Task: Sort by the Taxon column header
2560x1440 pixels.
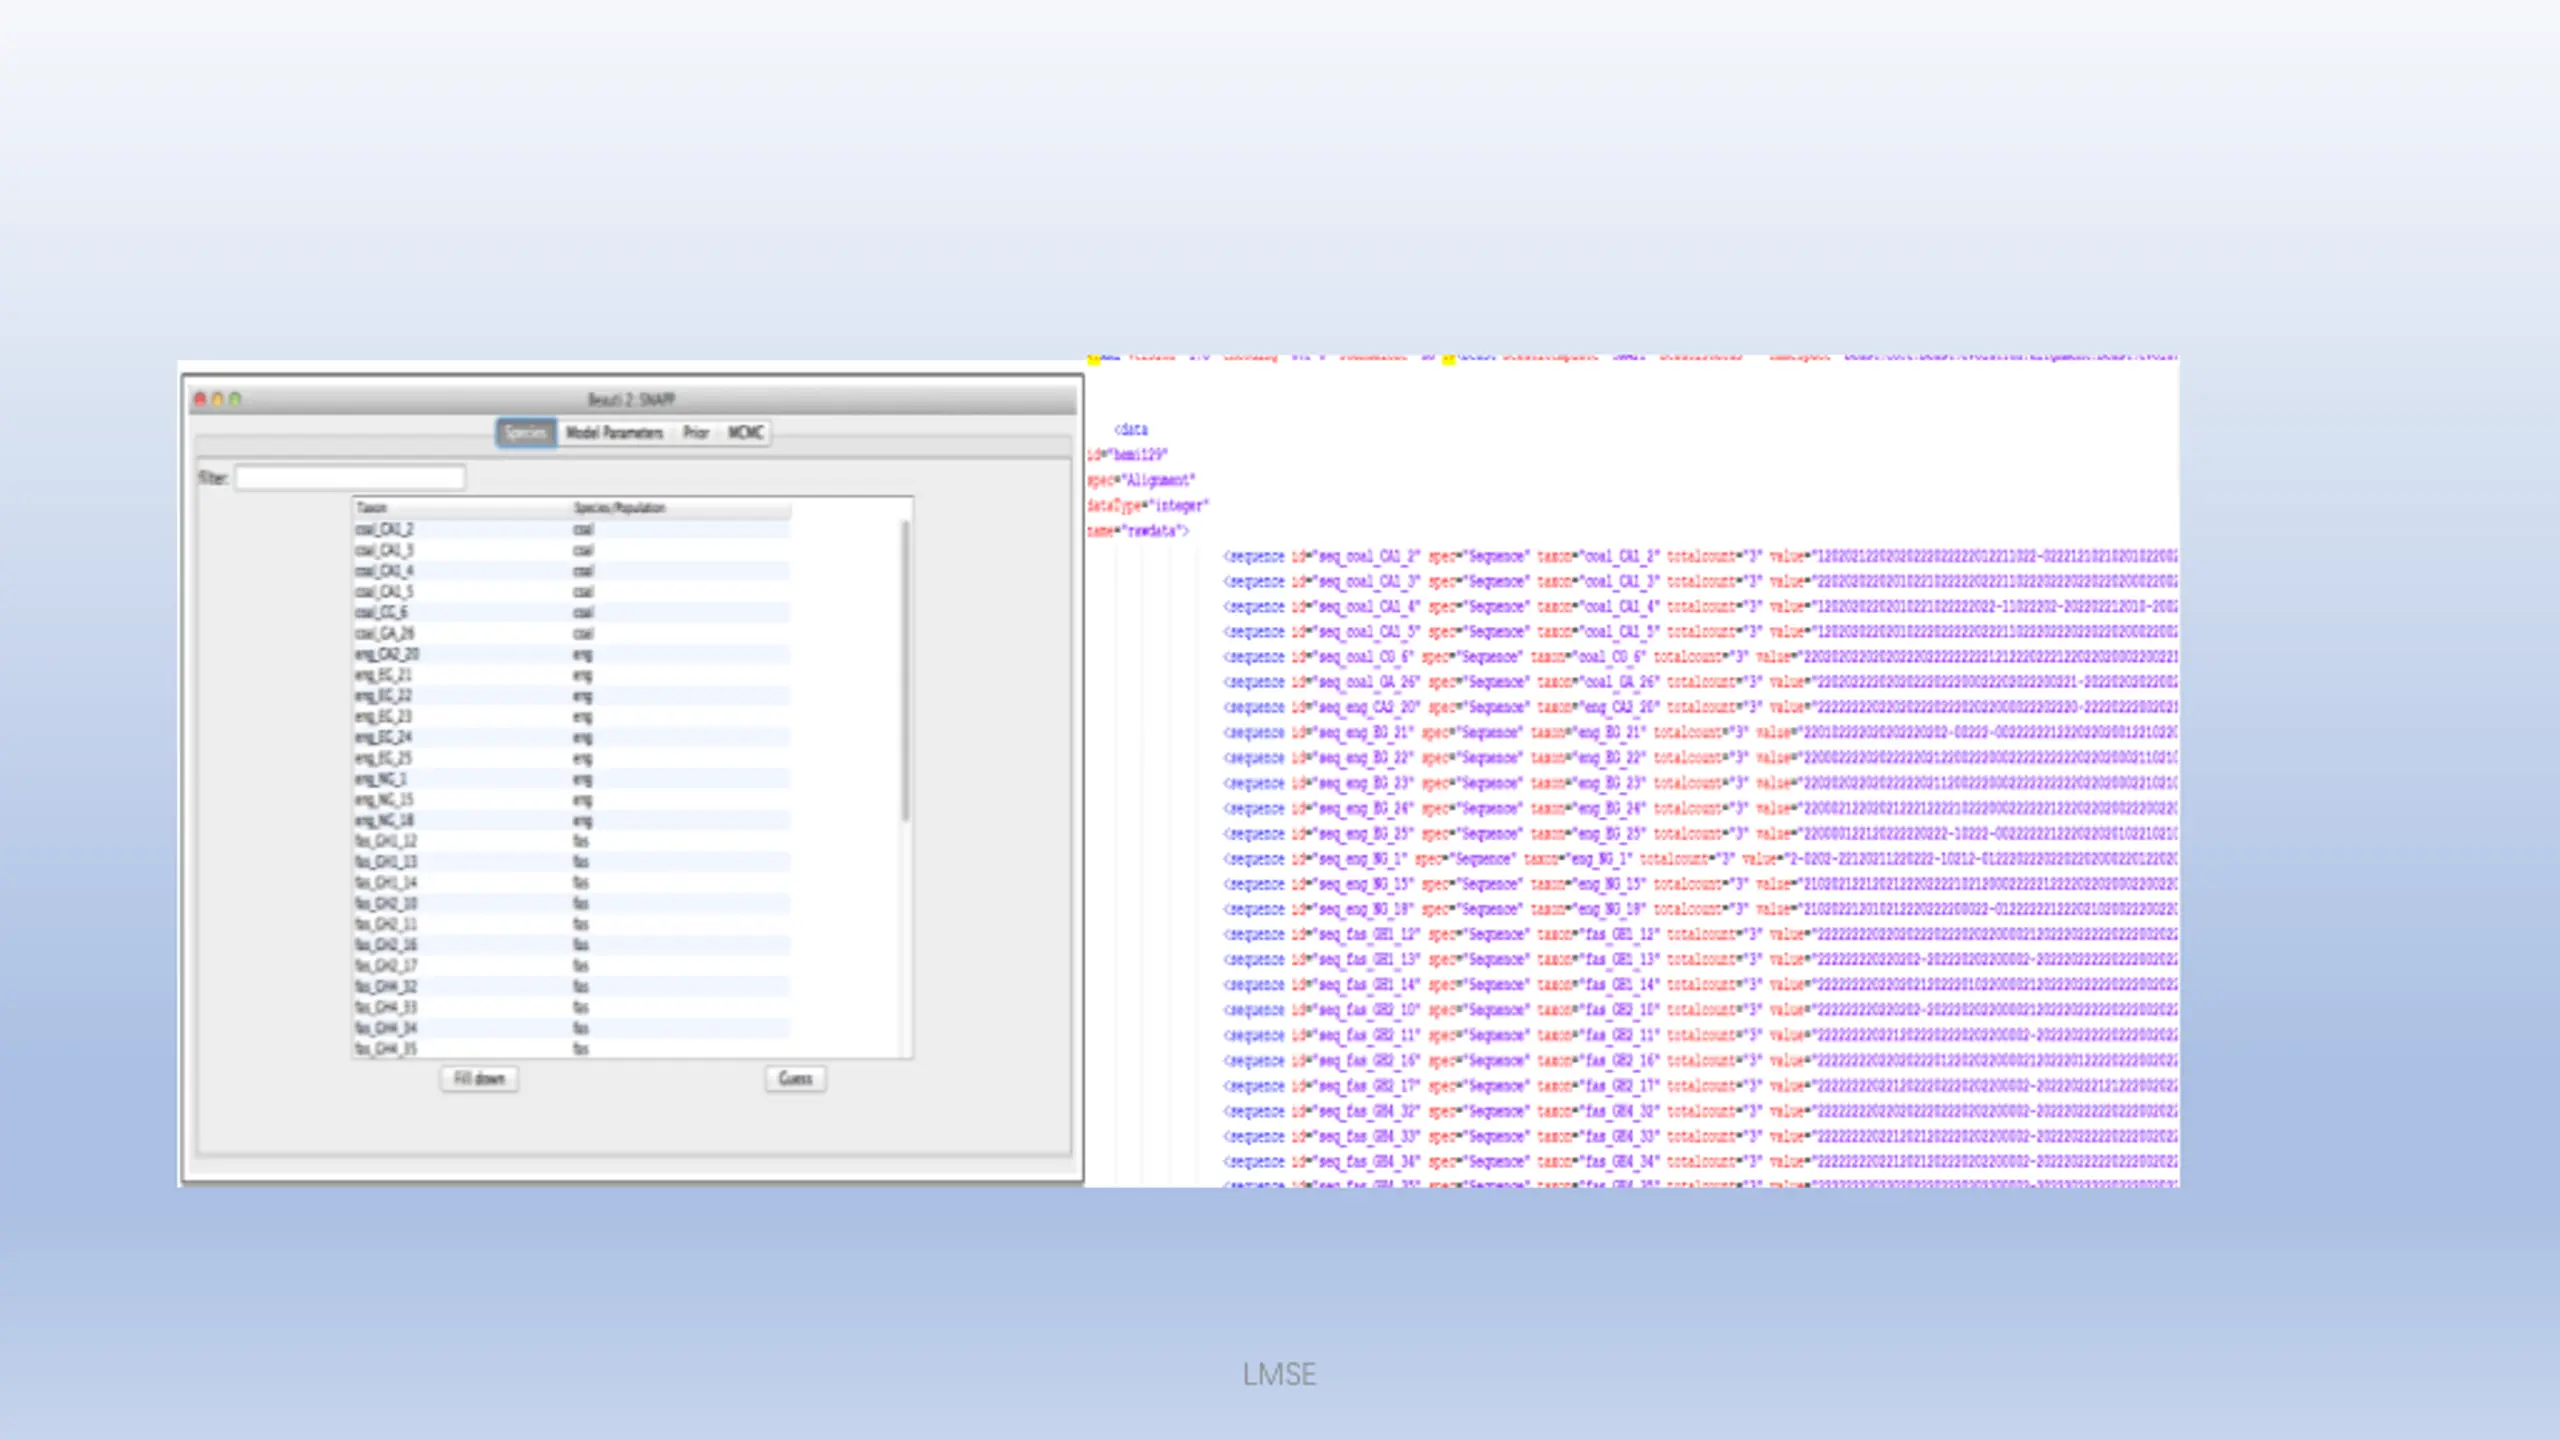Action: (461, 508)
